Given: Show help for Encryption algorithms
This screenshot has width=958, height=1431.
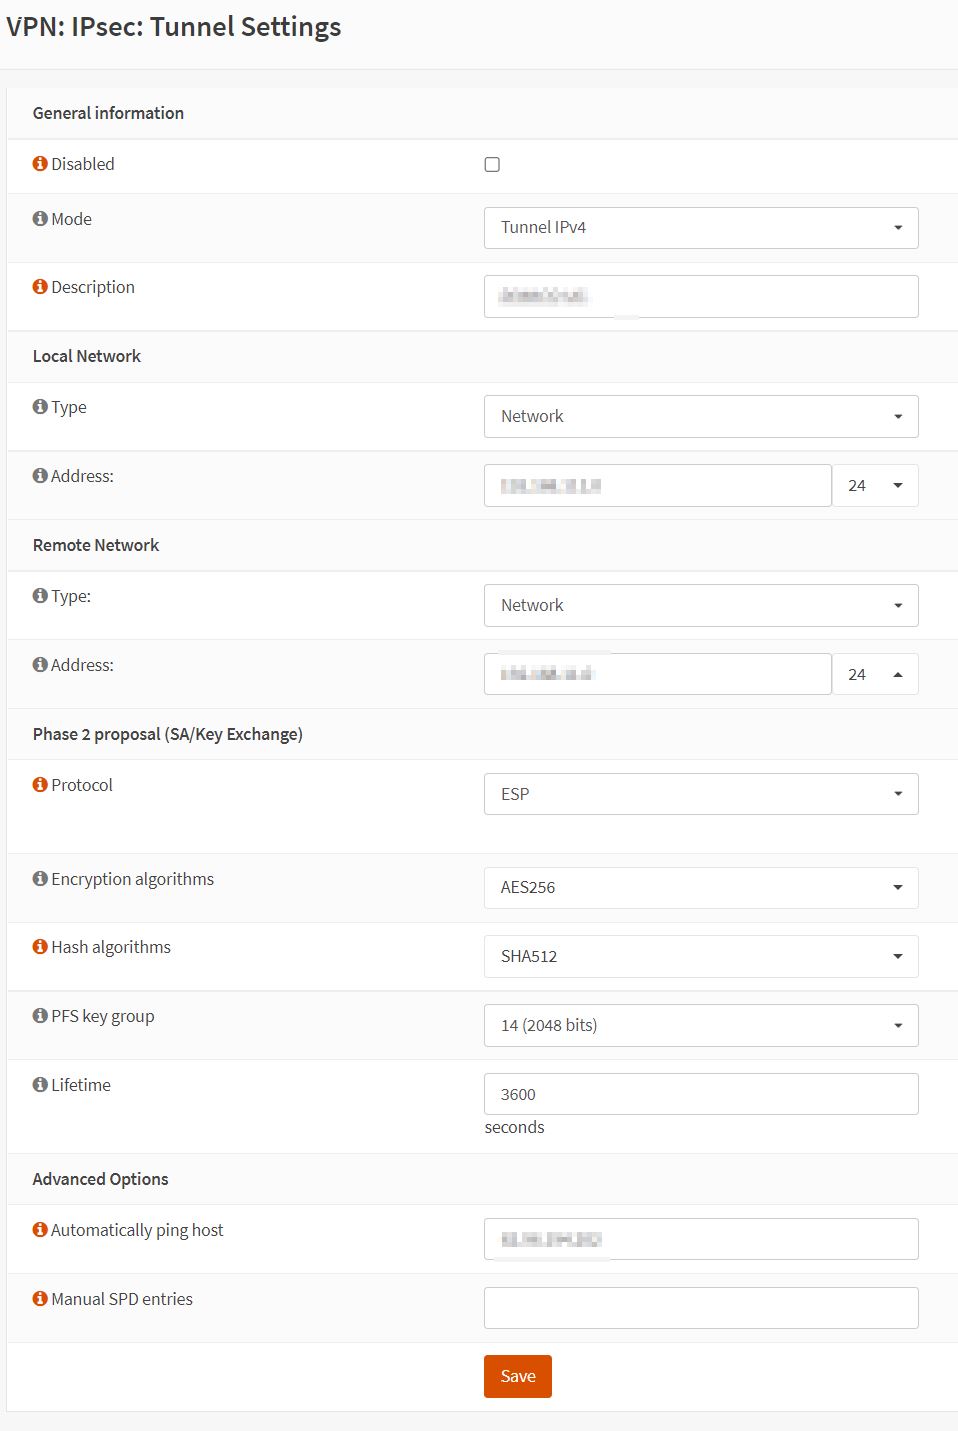Looking at the screenshot, I should tap(40, 879).
